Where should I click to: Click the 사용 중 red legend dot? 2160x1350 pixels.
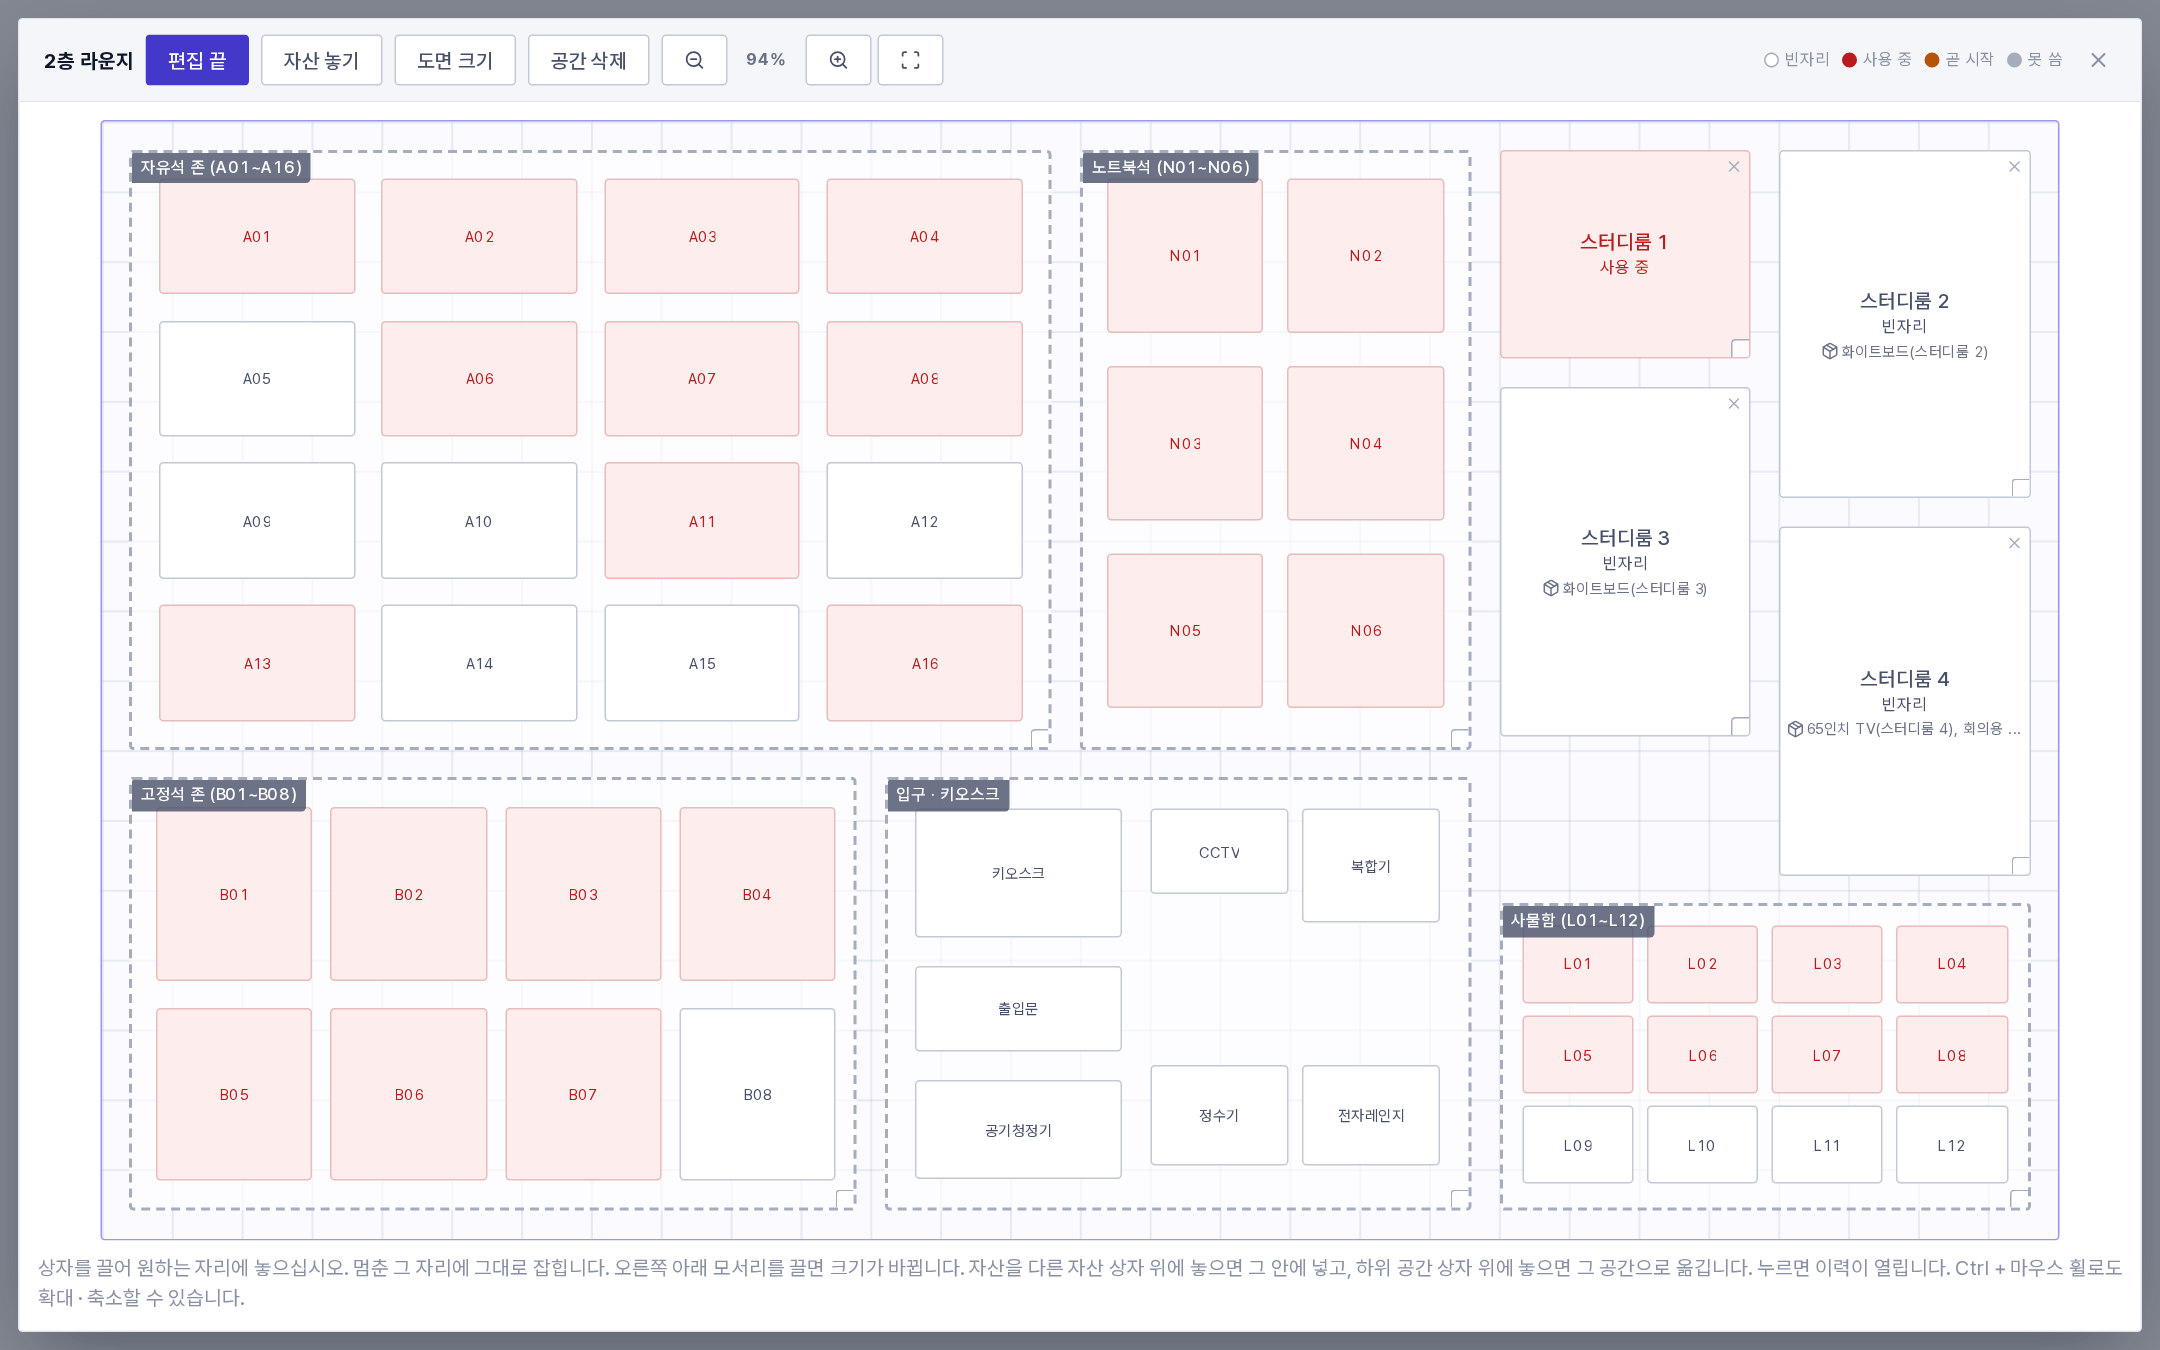tap(1850, 60)
